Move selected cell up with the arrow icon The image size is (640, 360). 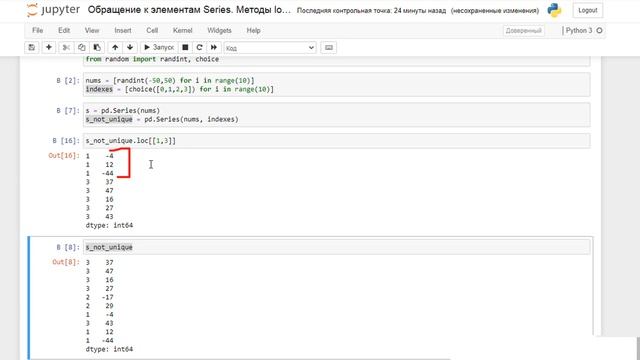click(115, 48)
